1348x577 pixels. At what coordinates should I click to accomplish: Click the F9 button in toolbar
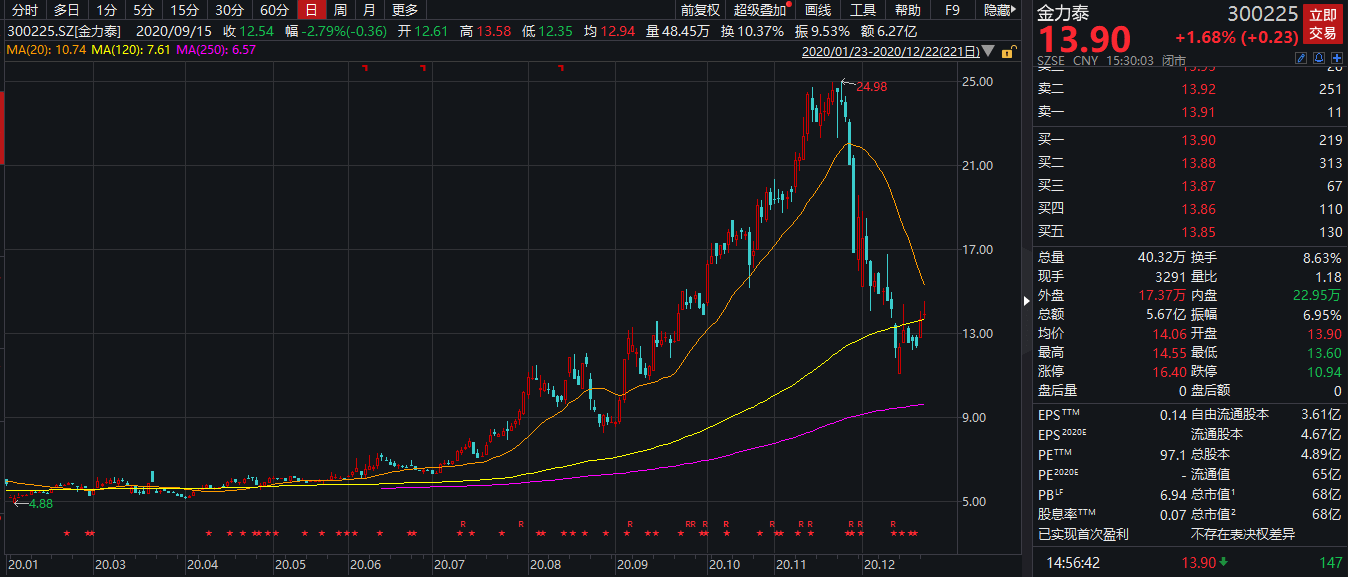click(x=952, y=10)
